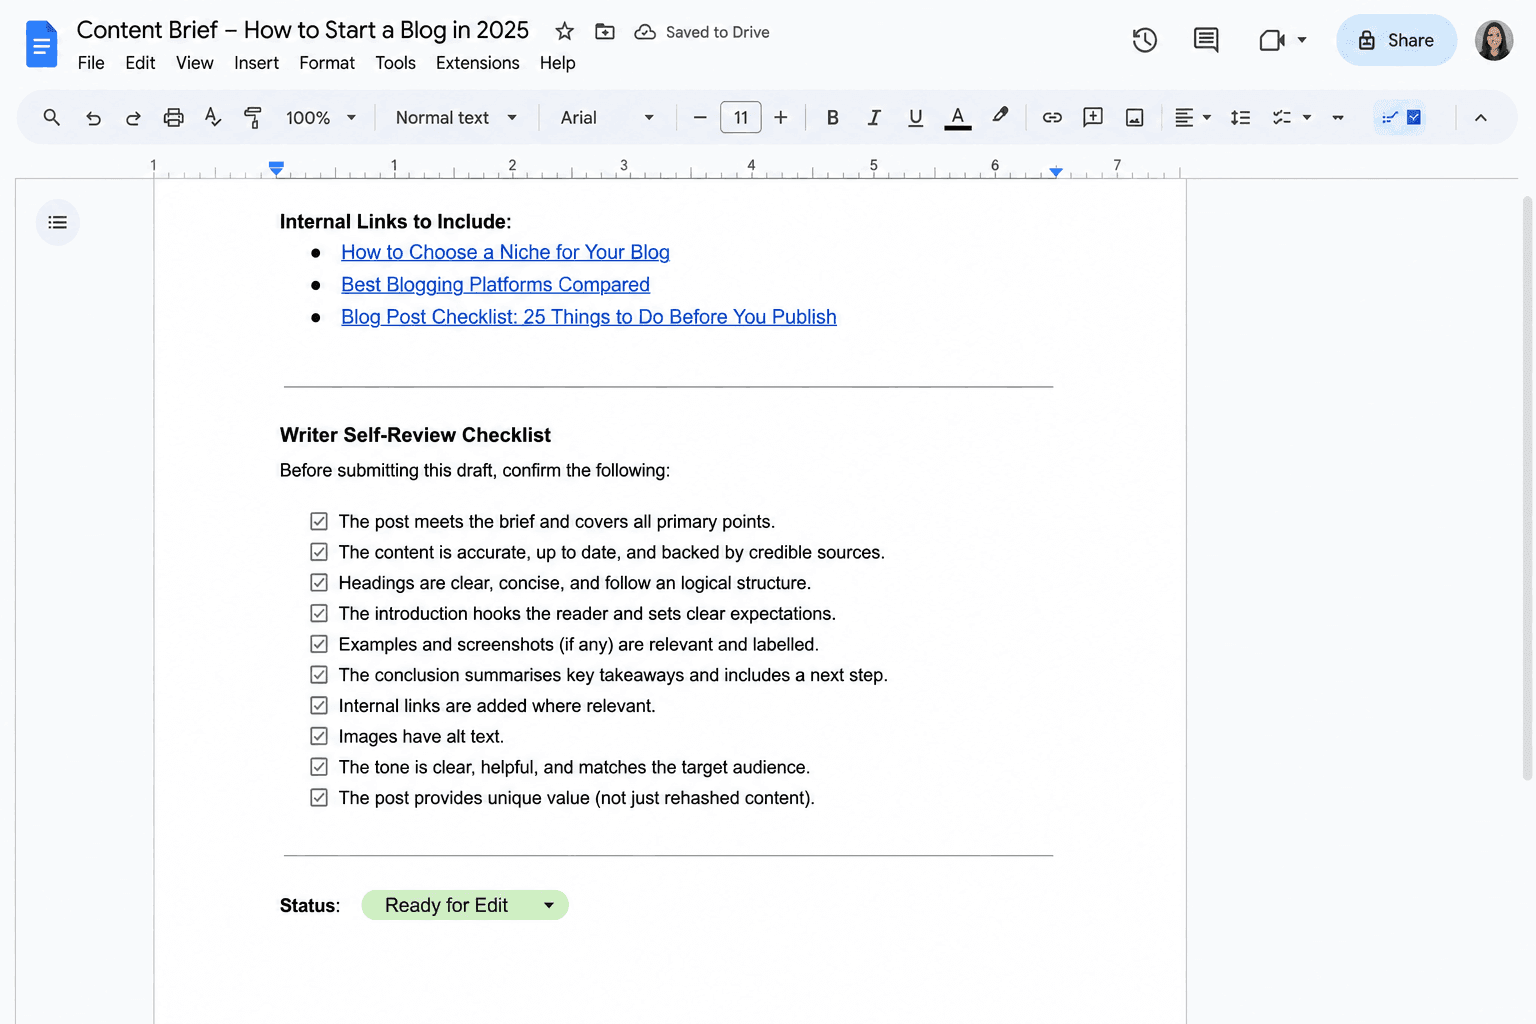
Task: Insert a link
Action: pos(1052,117)
